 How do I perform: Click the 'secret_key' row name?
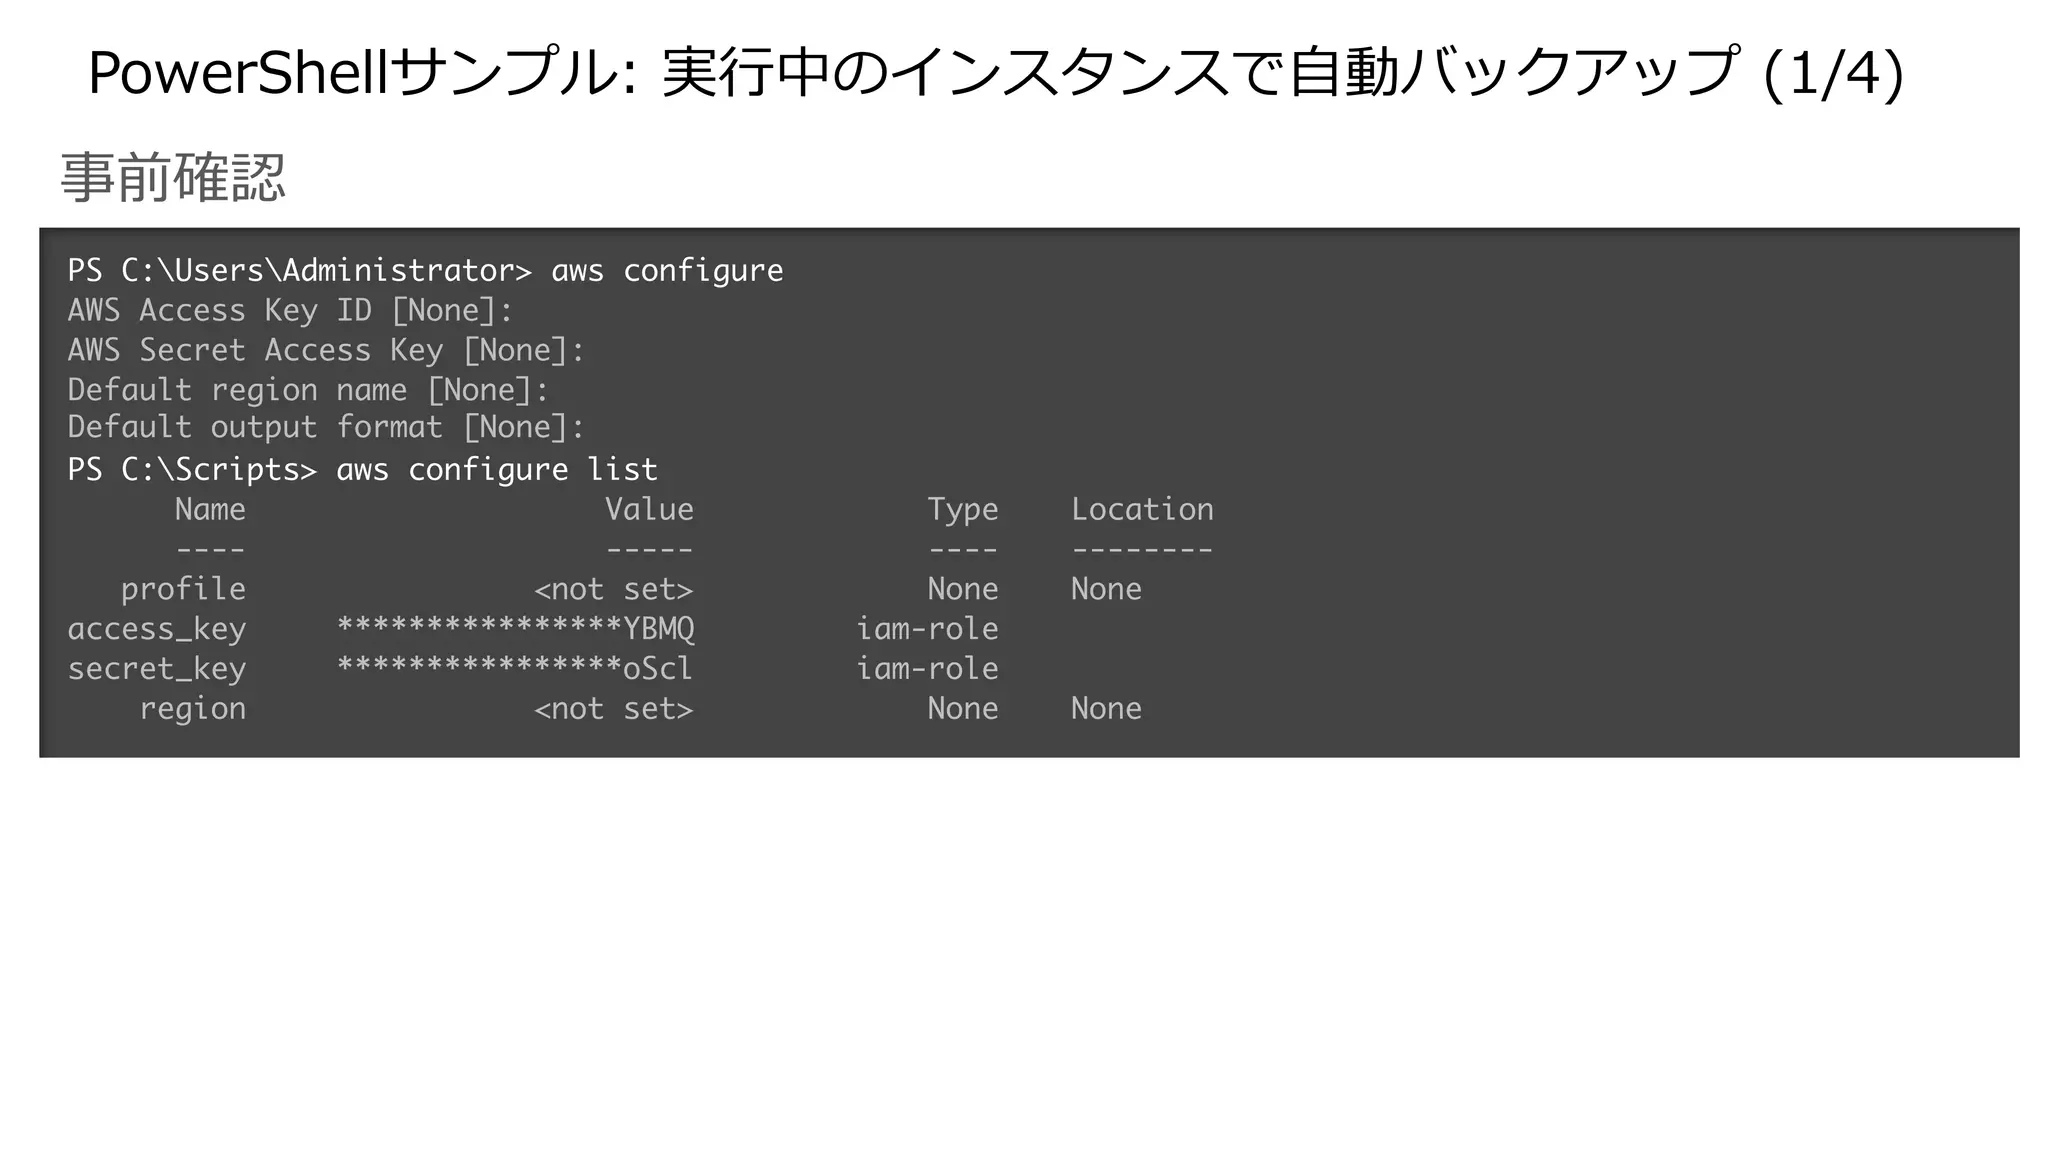pos(156,670)
